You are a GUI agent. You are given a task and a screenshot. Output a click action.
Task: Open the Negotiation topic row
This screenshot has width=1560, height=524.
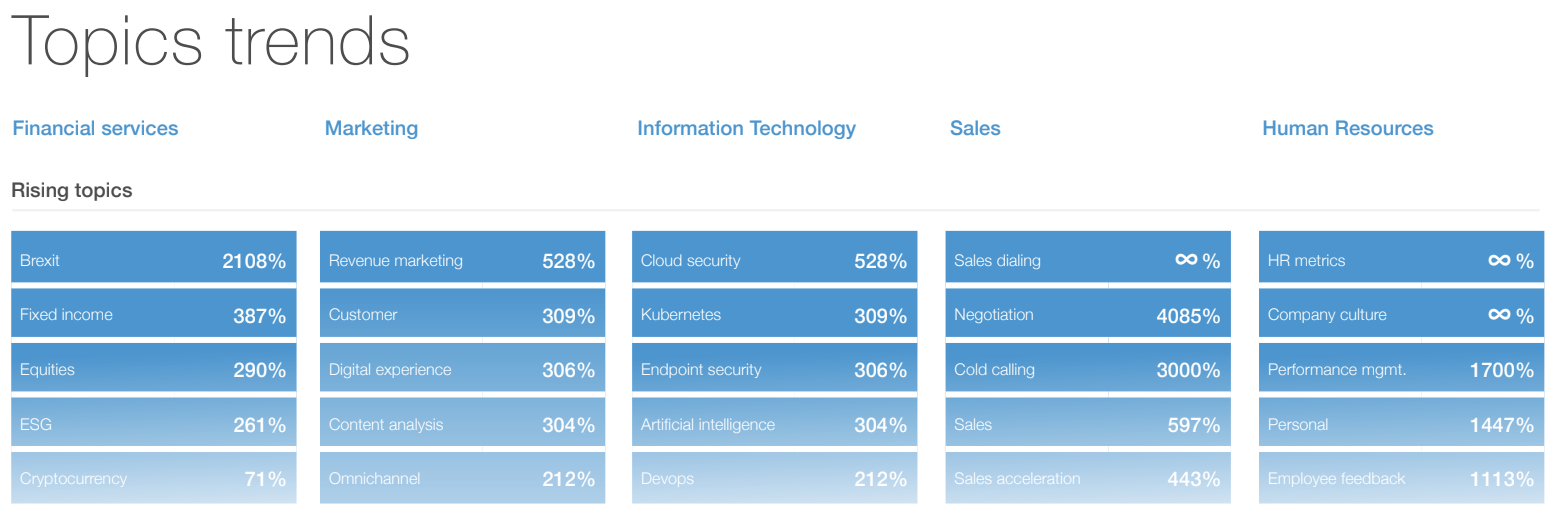click(1087, 315)
